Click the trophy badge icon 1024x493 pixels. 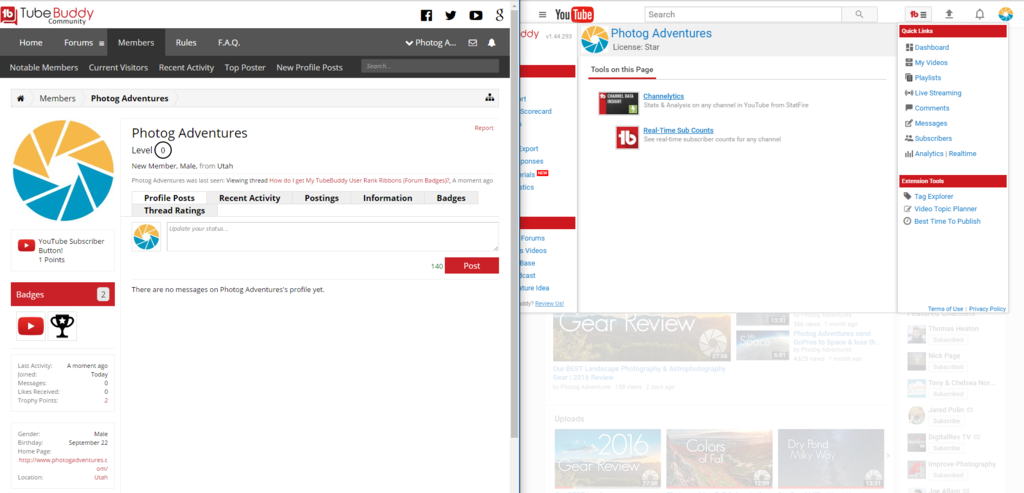[62, 326]
